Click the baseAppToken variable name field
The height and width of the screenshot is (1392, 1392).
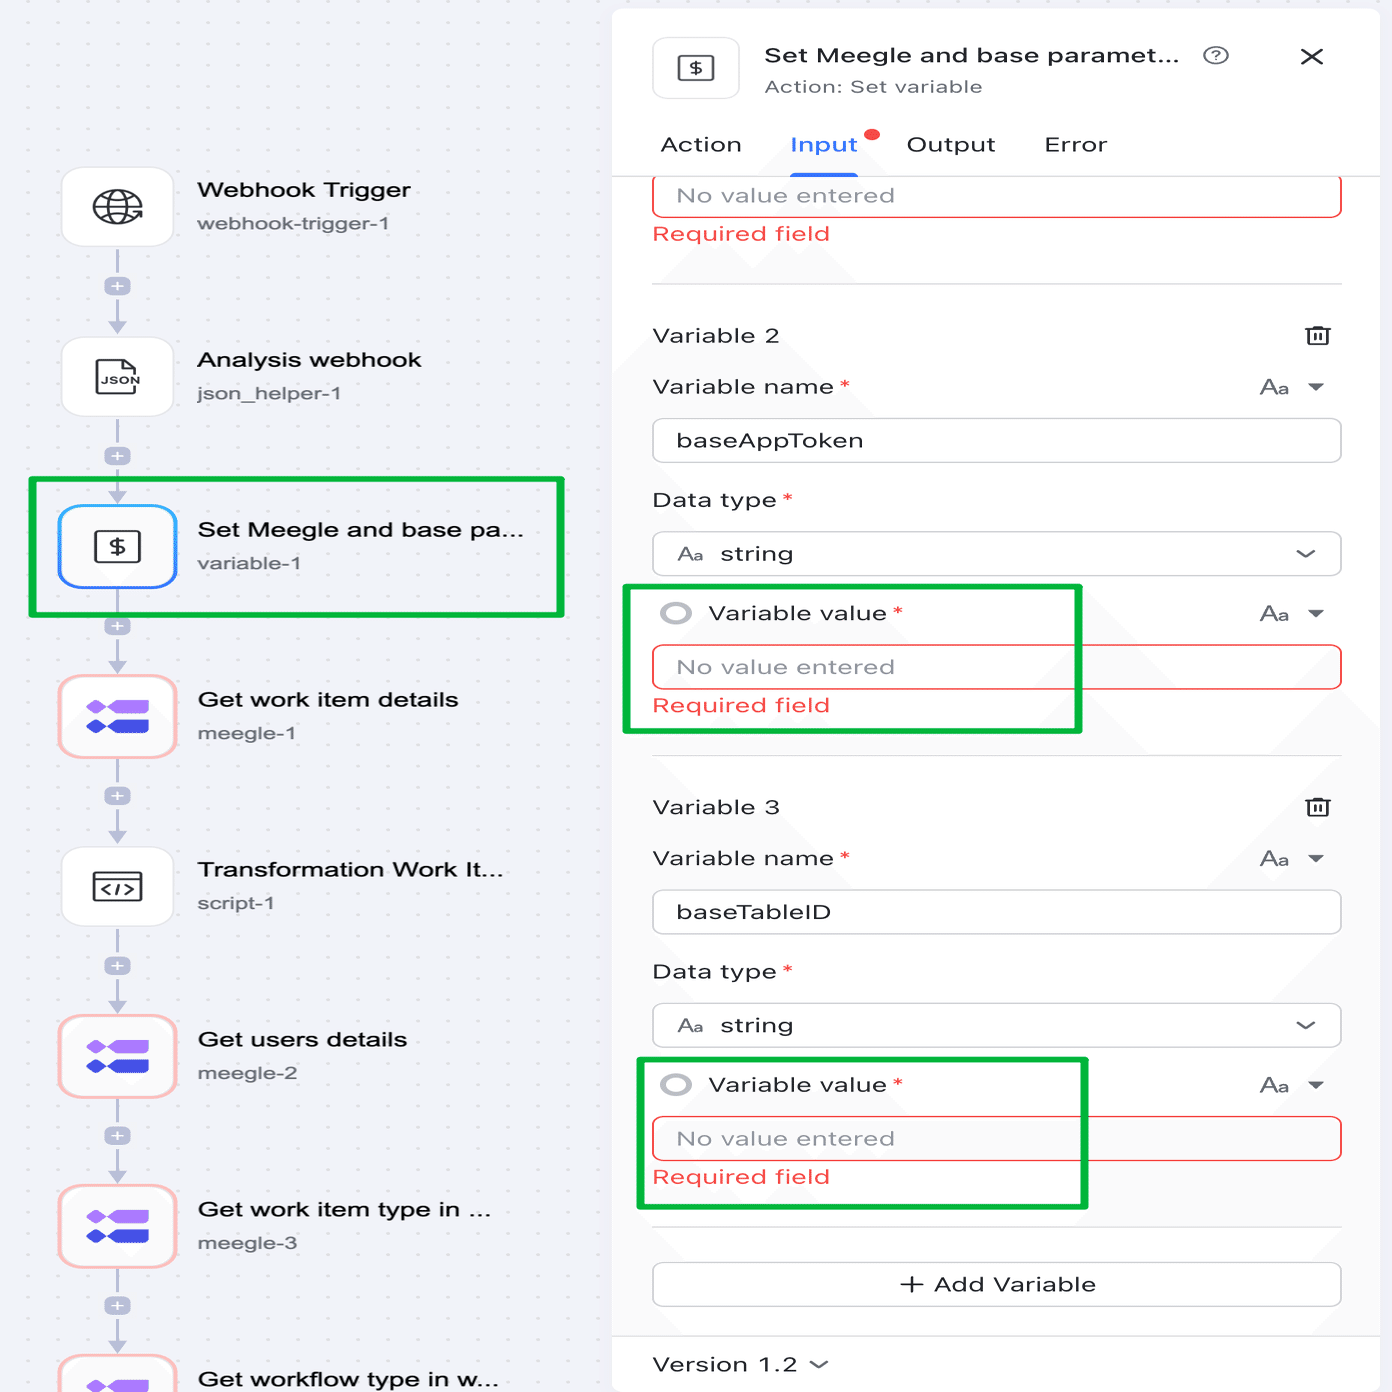pyautogui.click(x=996, y=441)
